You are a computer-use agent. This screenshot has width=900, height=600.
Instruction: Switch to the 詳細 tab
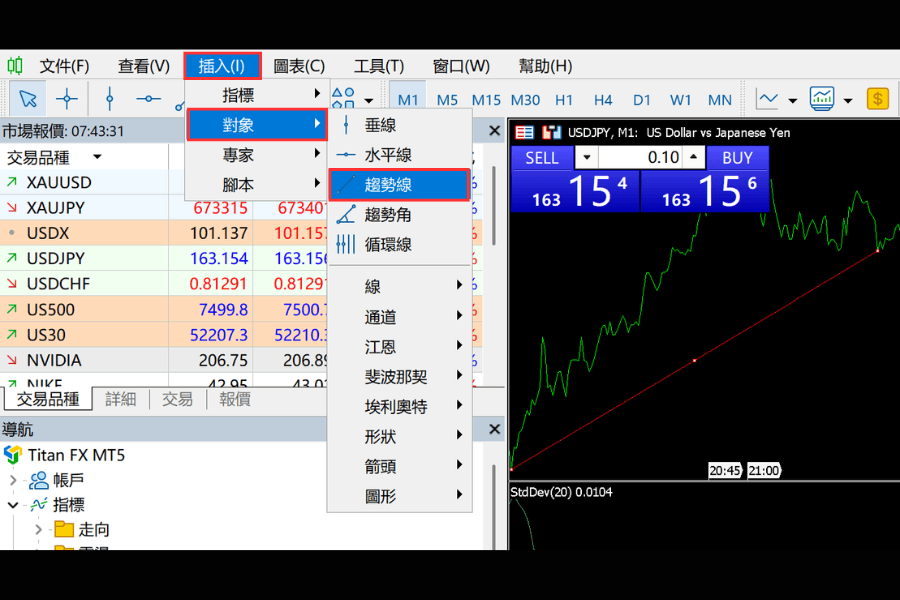[x=121, y=399]
